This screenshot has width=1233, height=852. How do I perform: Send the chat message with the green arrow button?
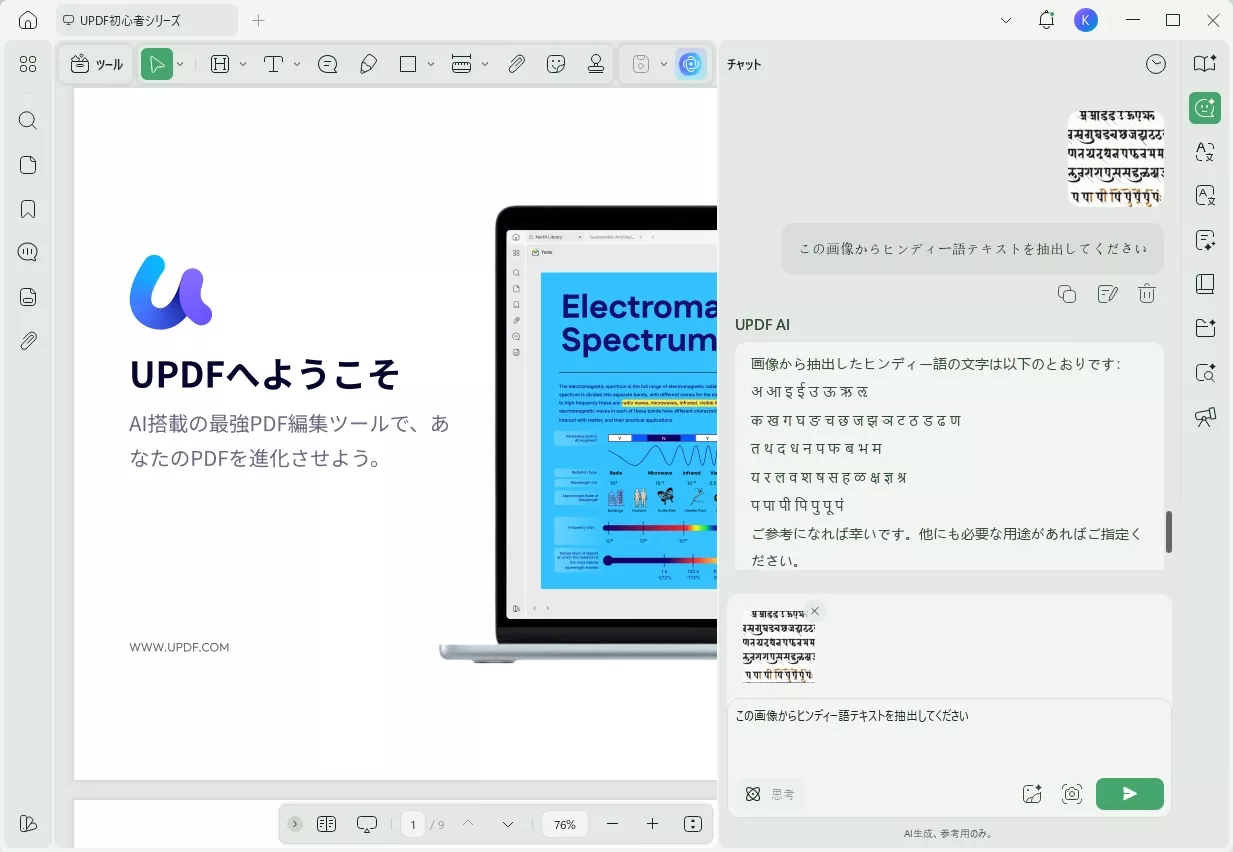tap(1129, 793)
